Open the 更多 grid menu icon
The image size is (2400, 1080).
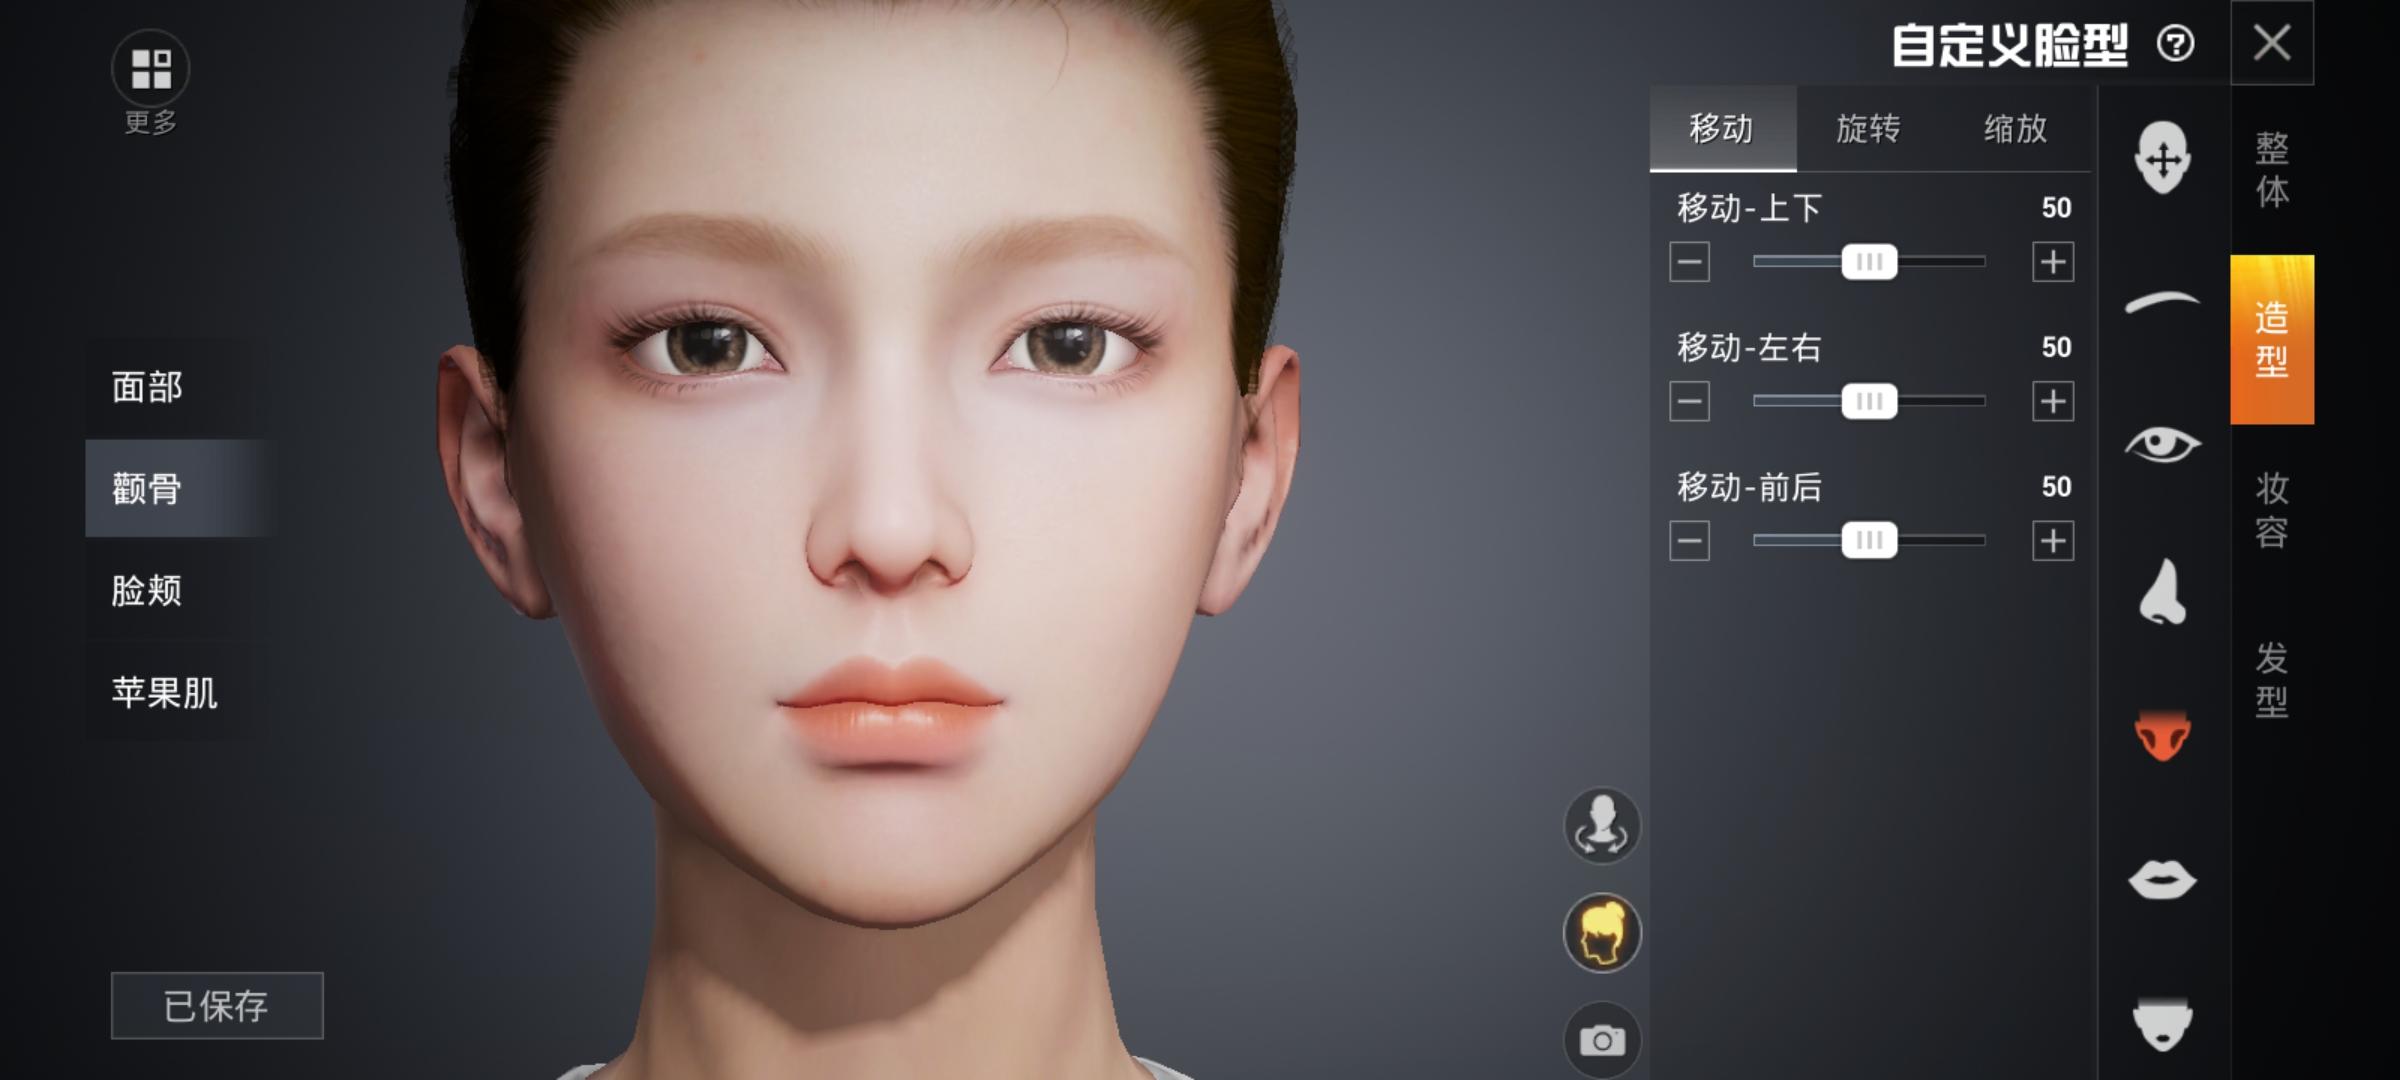pos(151,69)
